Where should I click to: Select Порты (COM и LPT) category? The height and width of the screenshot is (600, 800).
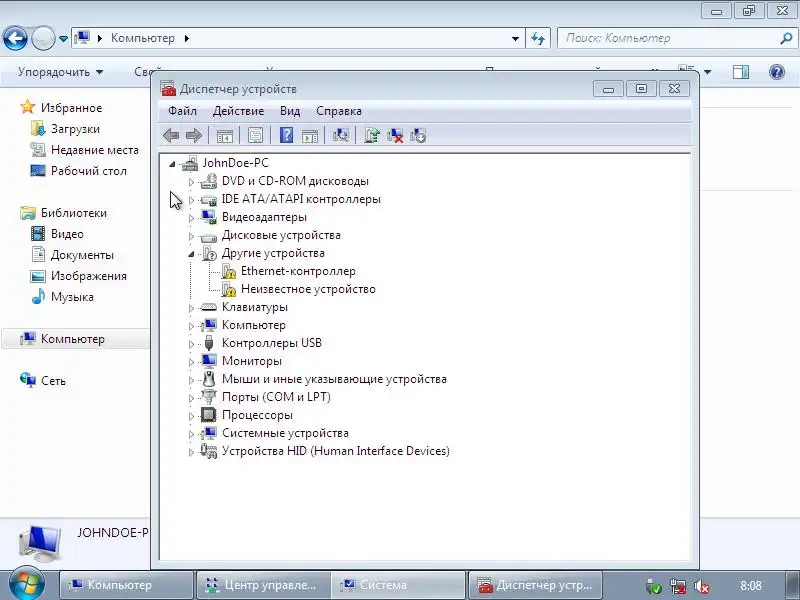pyautogui.click(x=276, y=397)
